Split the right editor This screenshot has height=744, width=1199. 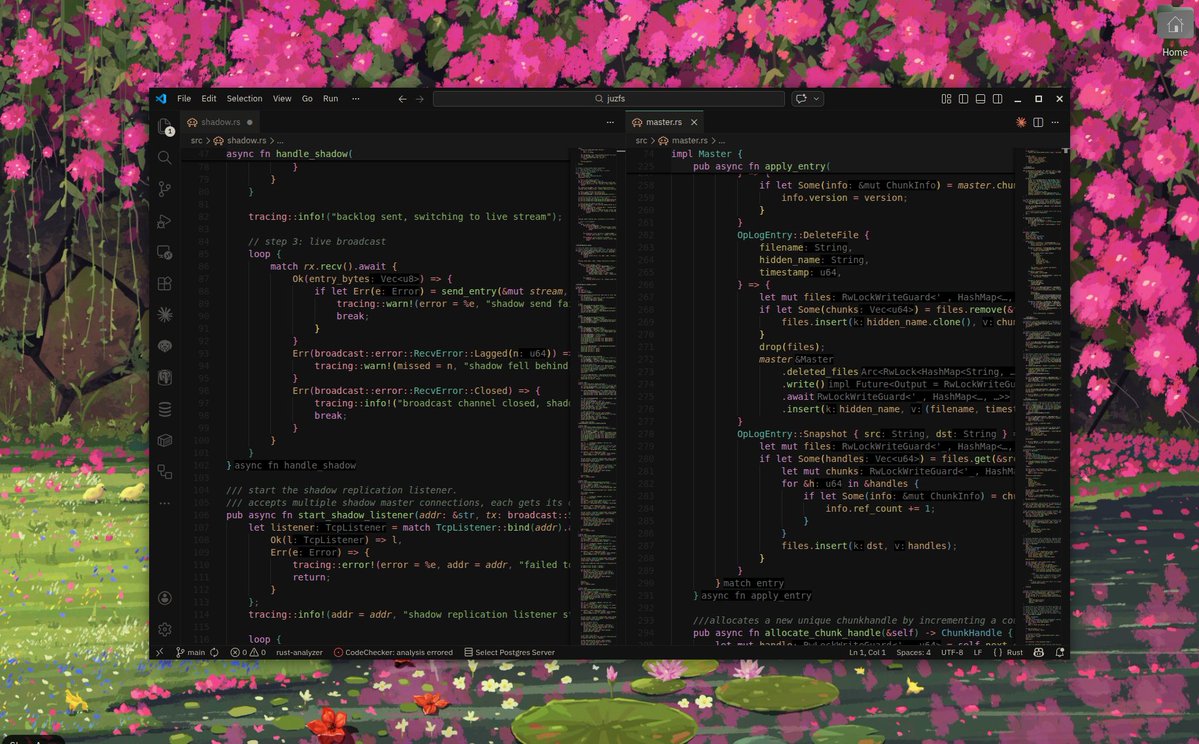pyautogui.click(x=1038, y=122)
